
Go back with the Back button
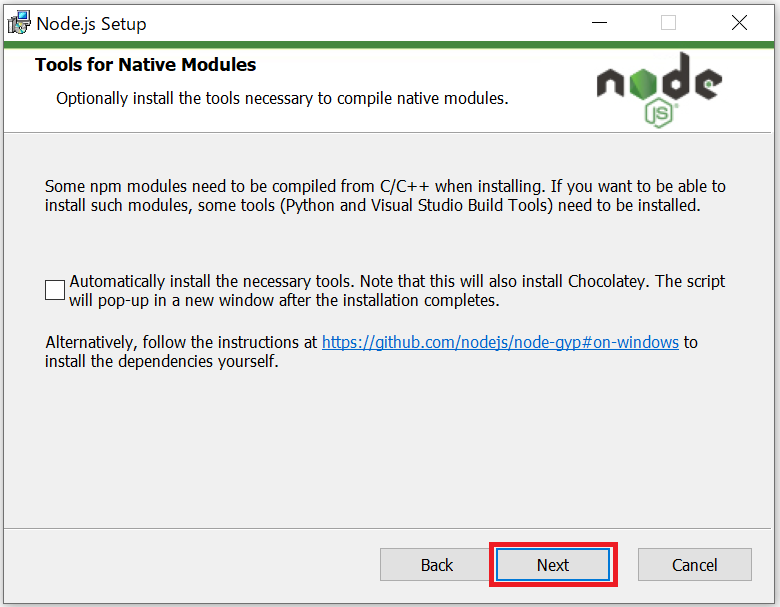click(437, 565)
